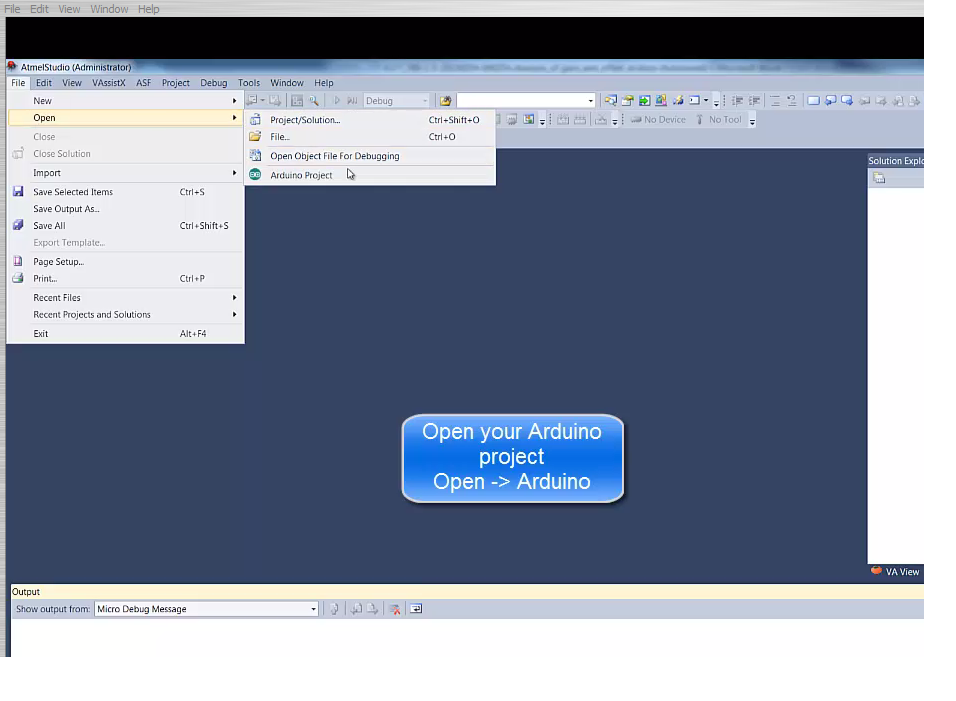Open the outer window's Help menu
This screenshot has height=701, width=956.
point(148,9)
